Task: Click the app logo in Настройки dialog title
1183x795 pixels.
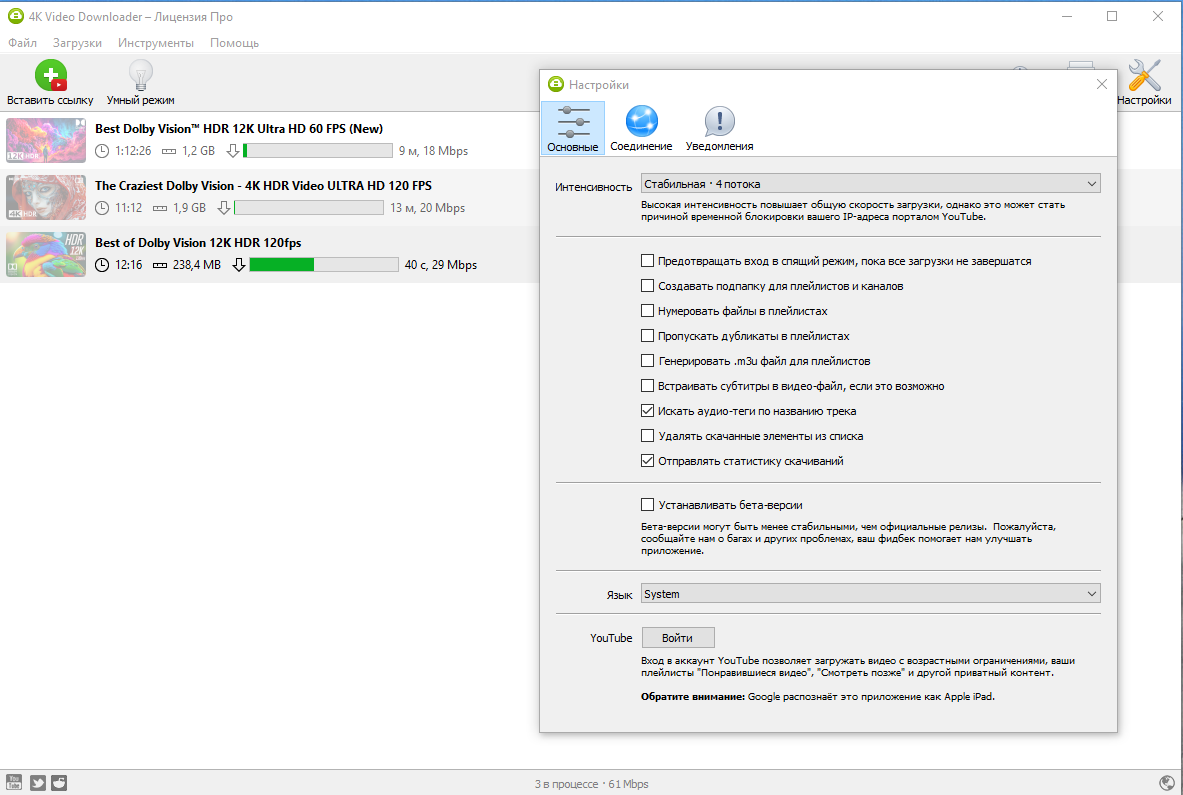Action: pos(556,84)
